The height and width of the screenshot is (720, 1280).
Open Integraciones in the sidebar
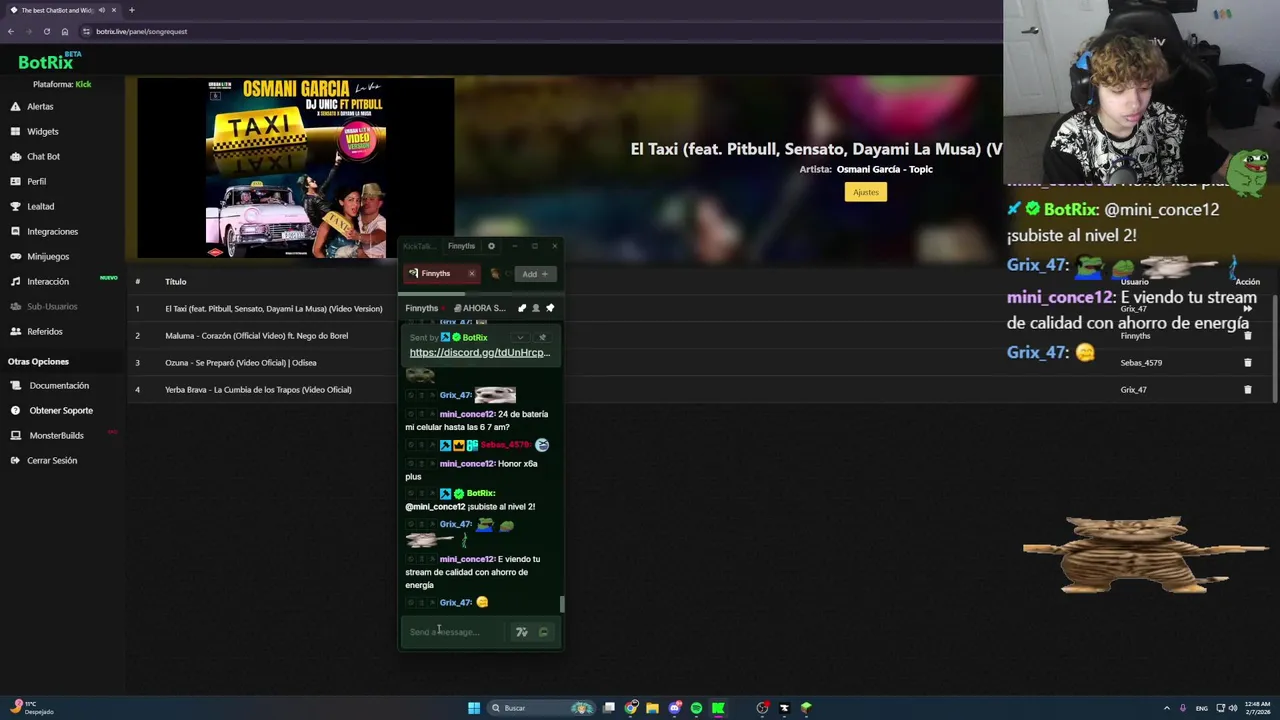click(x=52, y=231)
